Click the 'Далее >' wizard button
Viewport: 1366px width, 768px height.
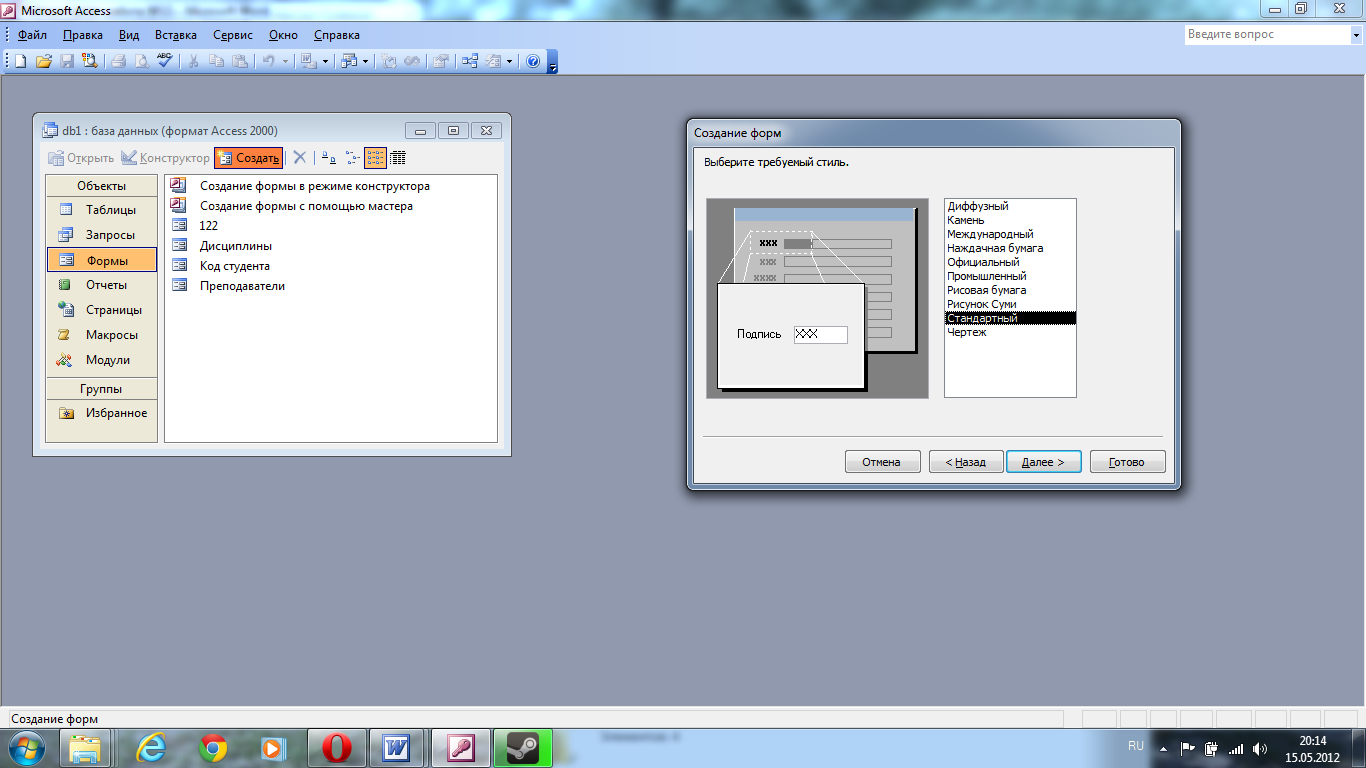point(1043,462)
